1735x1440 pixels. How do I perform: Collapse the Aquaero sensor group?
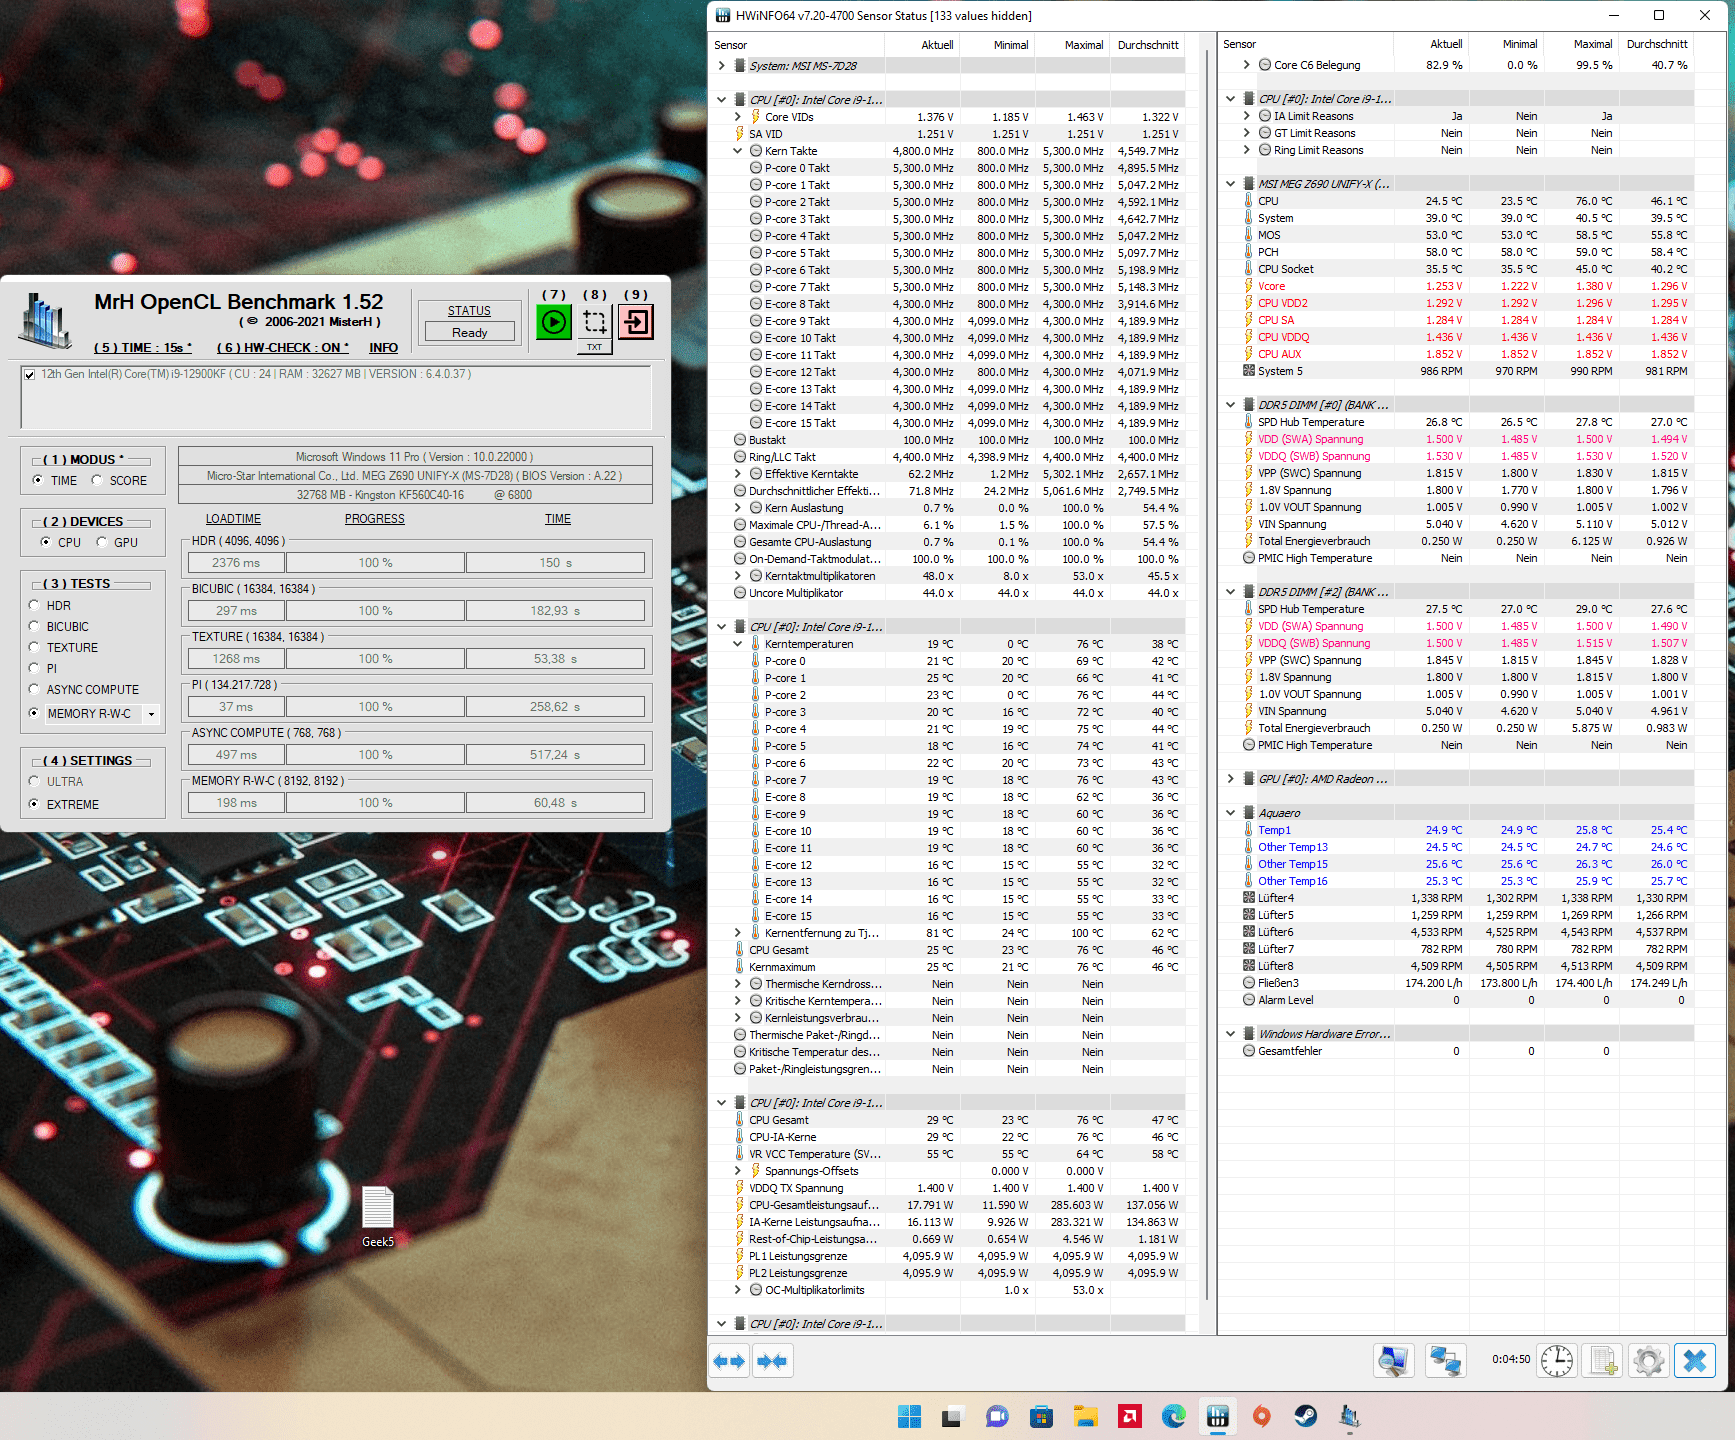1231,813
